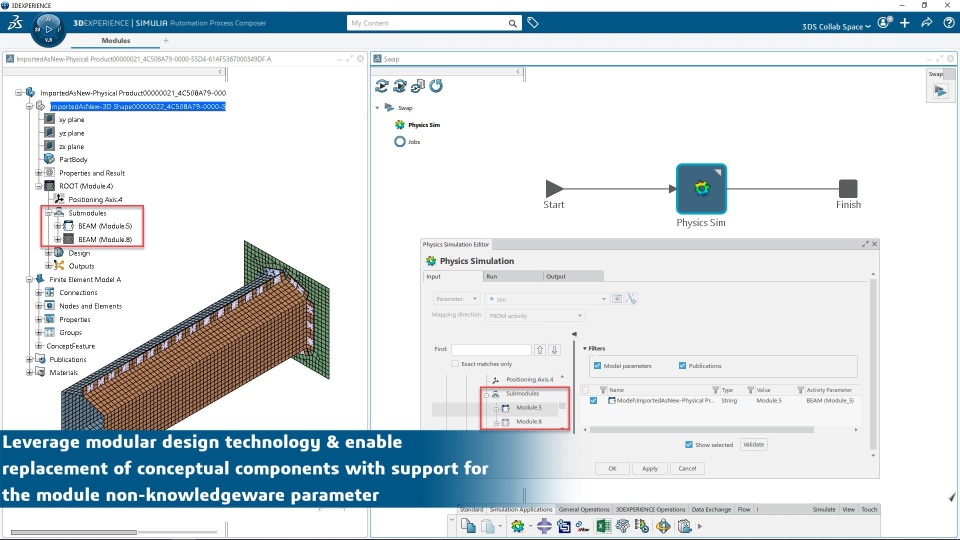Expand BEAM (Module.5) in left tree

point(58,226)
